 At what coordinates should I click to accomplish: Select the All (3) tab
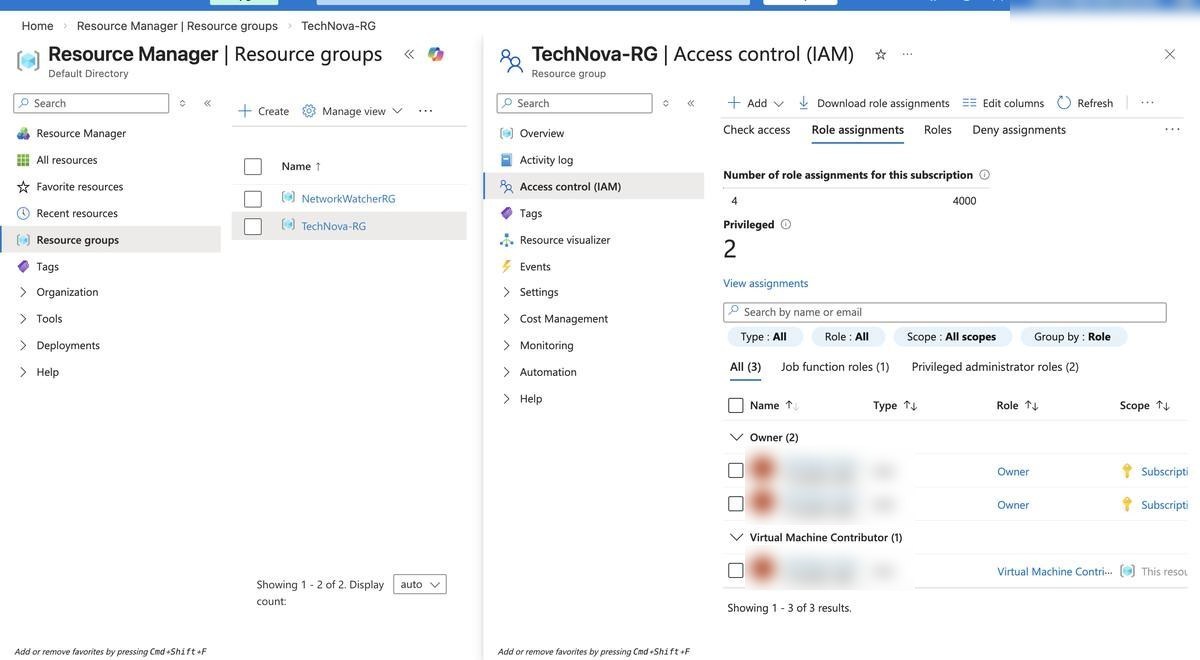coord(745,367)
